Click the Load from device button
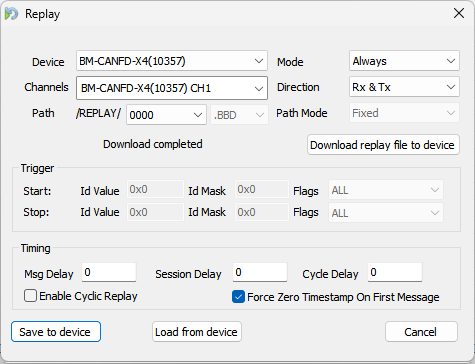 pos(197,332)
